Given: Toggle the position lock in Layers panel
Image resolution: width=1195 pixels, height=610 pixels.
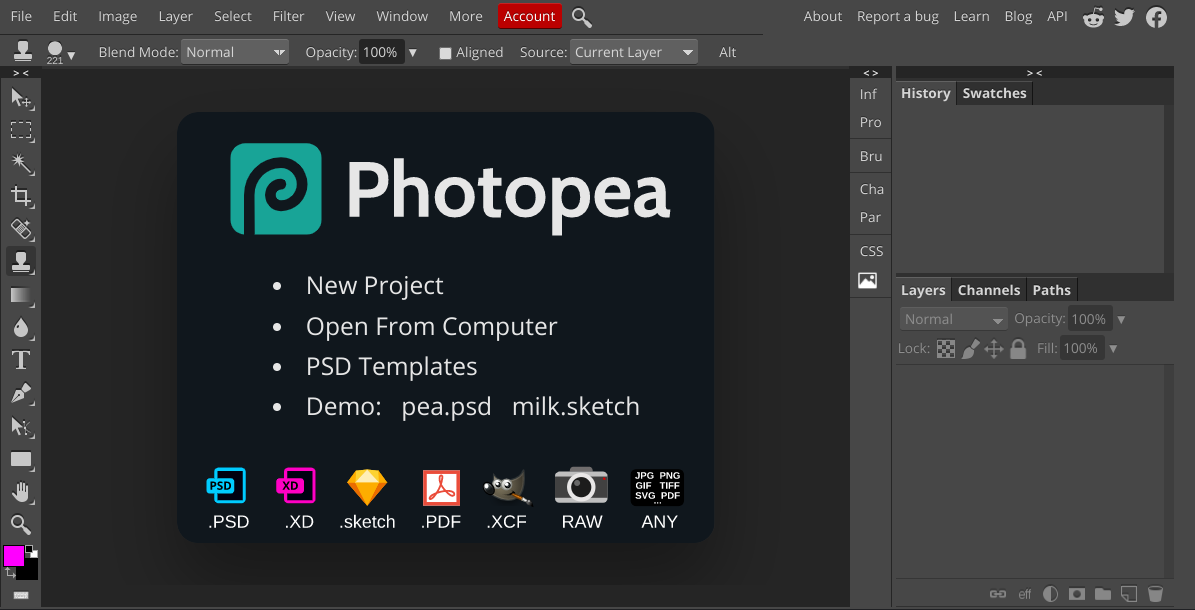Looking at the screenshot, I should (x=993, y=348).
